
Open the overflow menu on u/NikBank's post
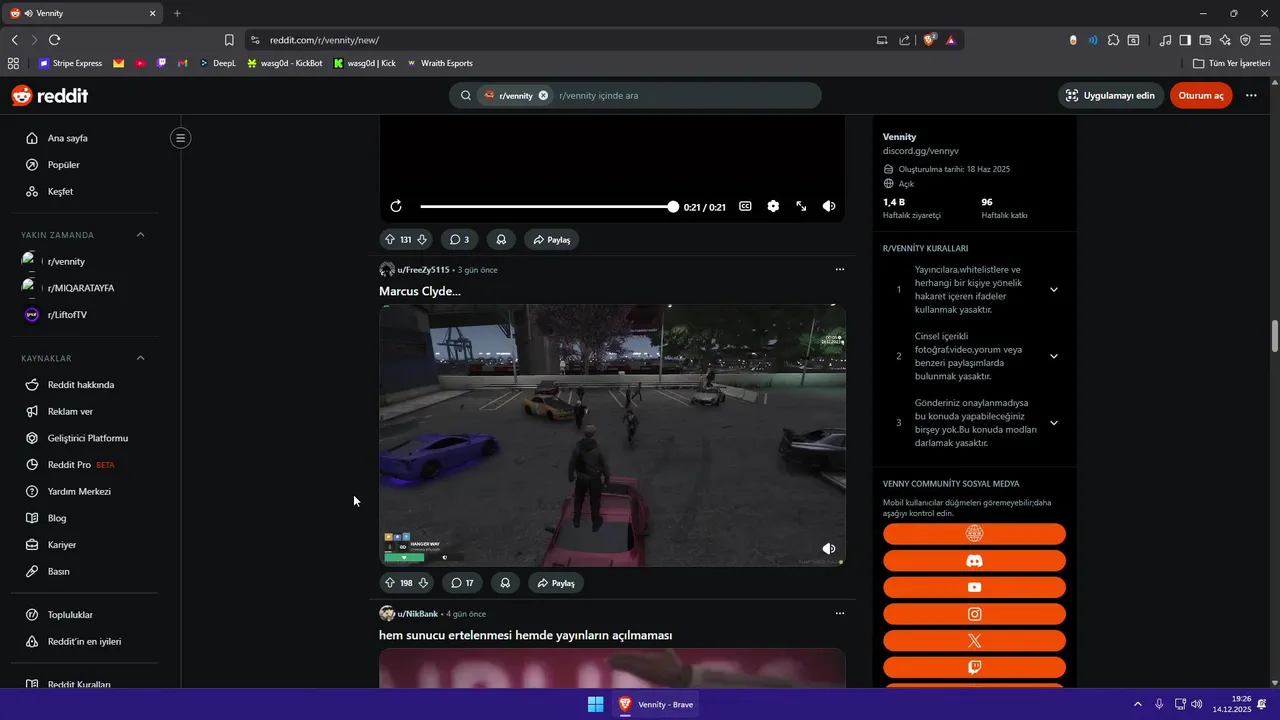click(x=839, y=613)
